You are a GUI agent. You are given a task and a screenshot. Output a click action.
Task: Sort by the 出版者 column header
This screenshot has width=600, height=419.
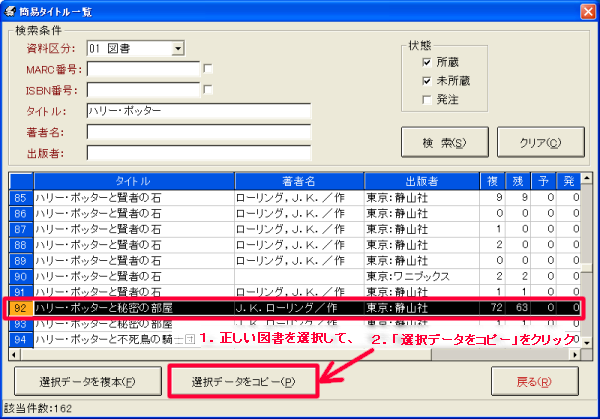pyautogui.click(x=422, y=181)
